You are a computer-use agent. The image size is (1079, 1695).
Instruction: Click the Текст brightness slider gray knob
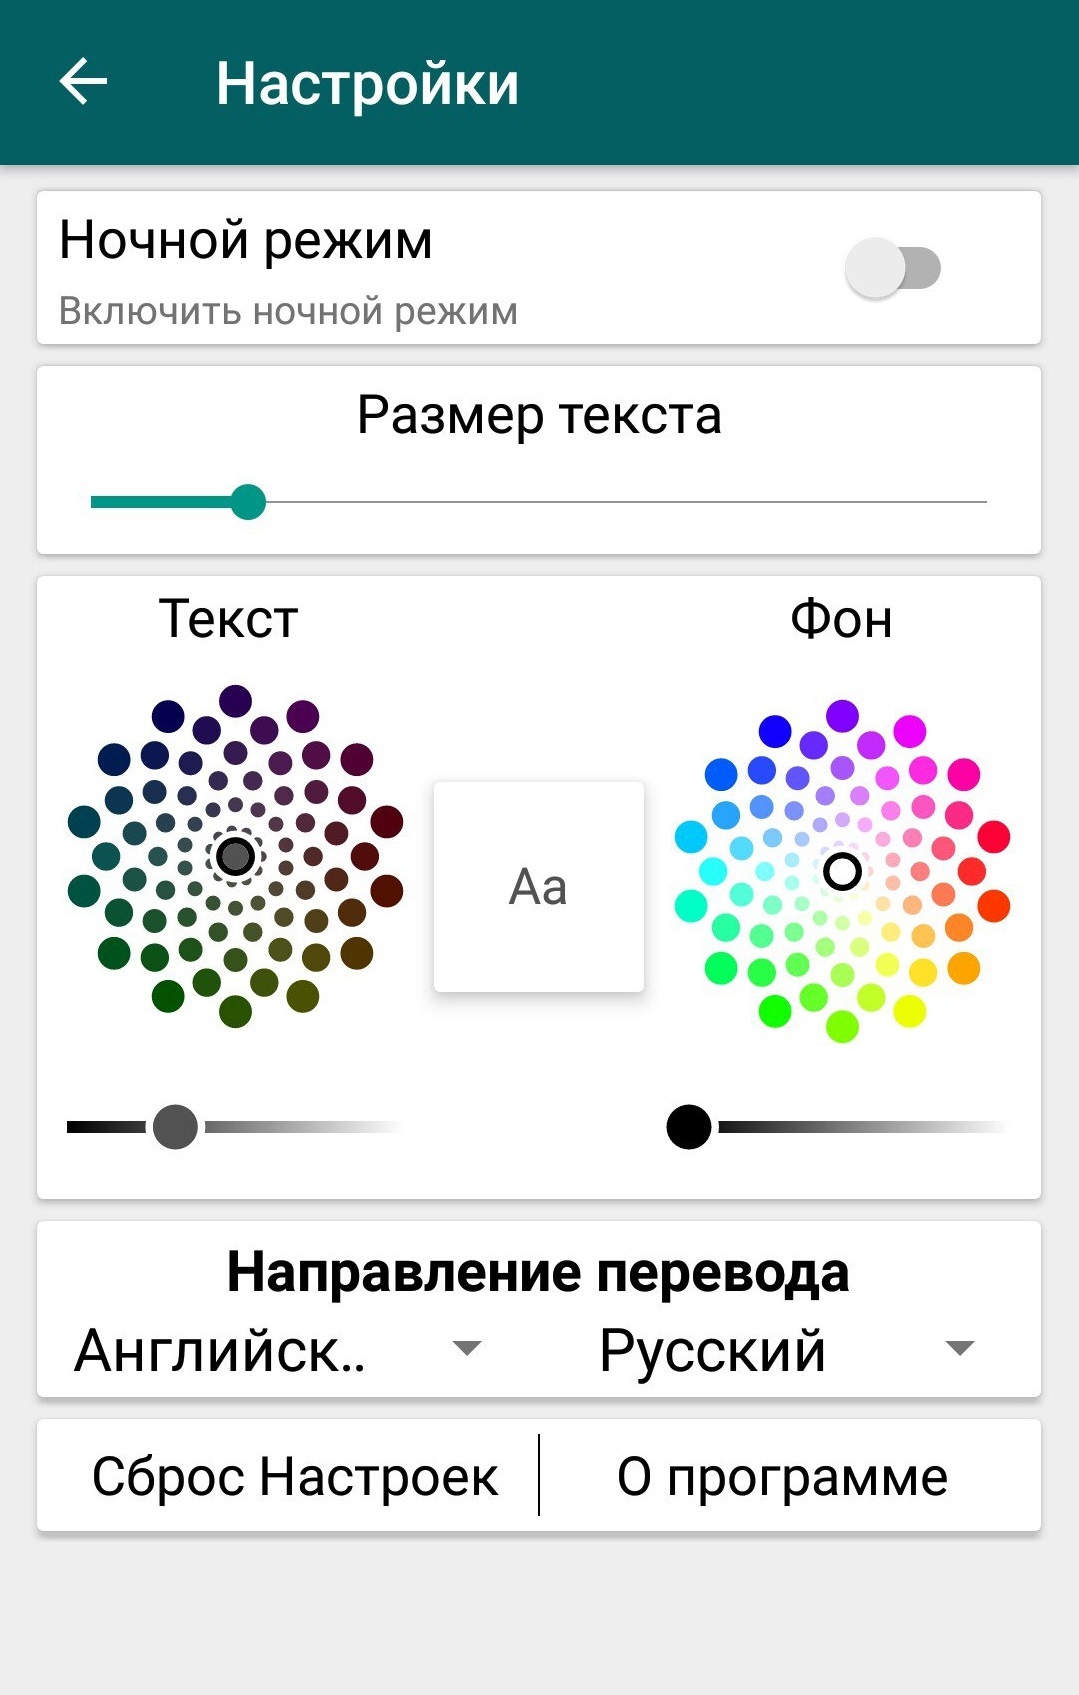[175, 1127]
